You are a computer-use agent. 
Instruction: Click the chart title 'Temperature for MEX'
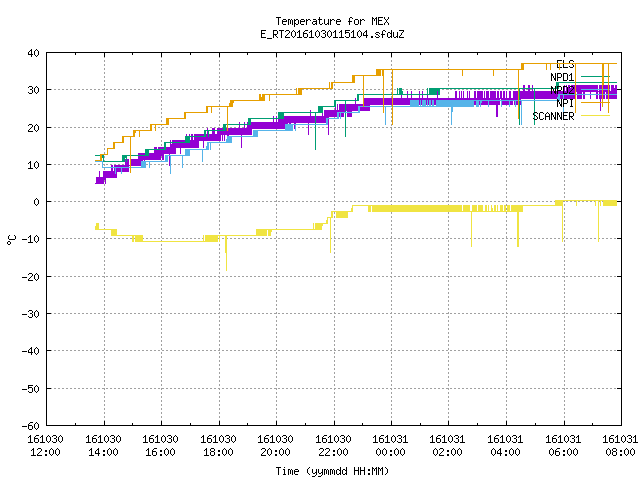pos(332,21)
